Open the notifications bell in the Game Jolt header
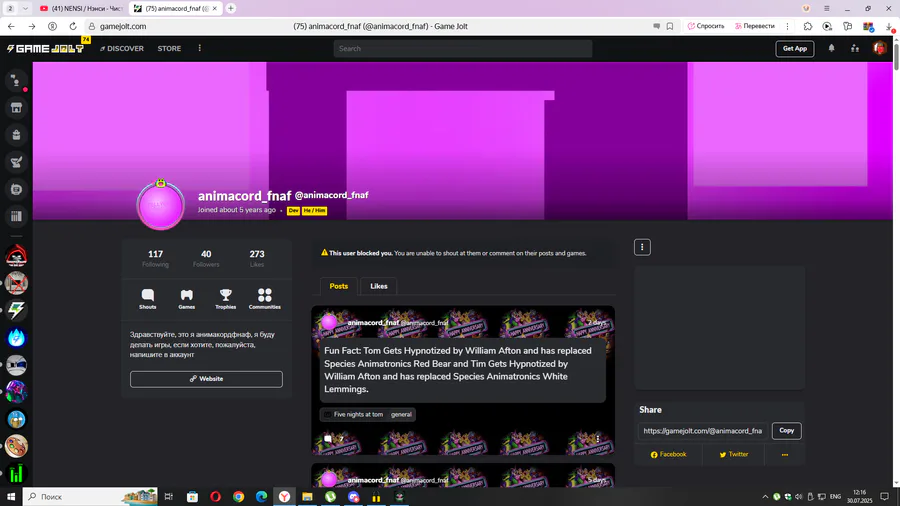 pos(831,49)
